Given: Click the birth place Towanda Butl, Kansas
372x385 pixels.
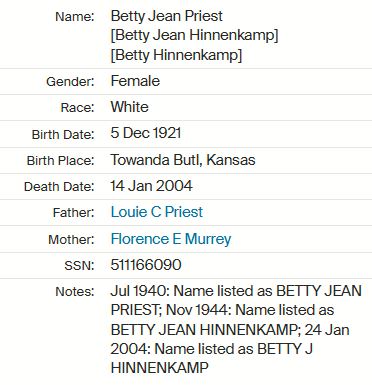Looking at the screenshot, I should (183, 160).
